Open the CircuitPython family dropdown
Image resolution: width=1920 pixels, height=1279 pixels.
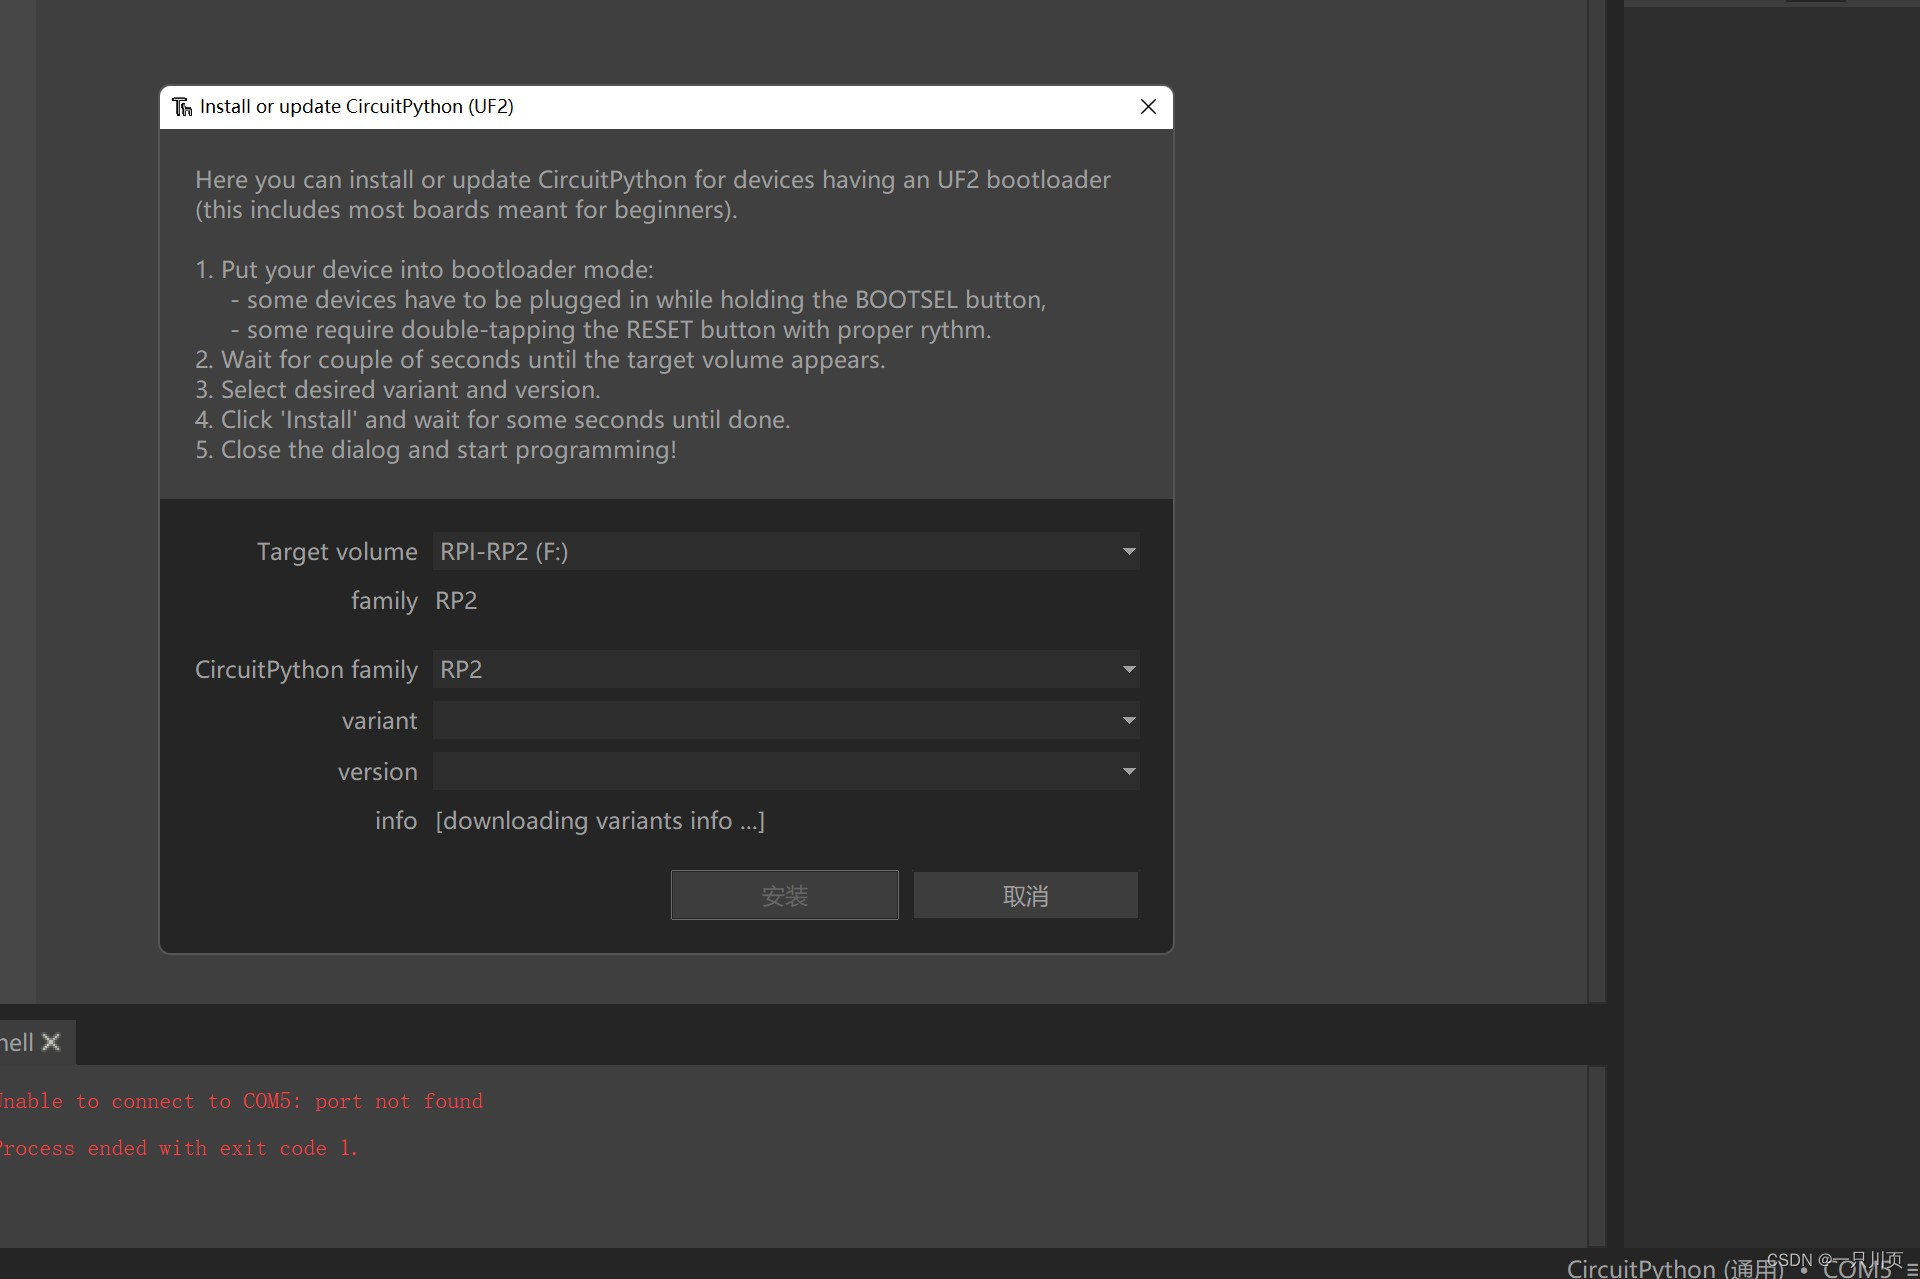(x=1128, y=669)
